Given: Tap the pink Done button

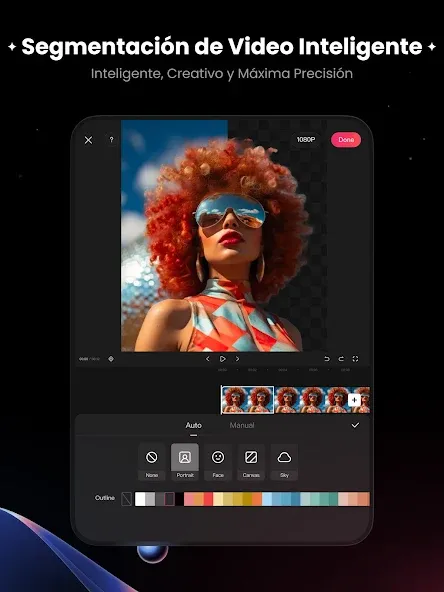Looking at the screenshot, I should (x=346, y=140).
